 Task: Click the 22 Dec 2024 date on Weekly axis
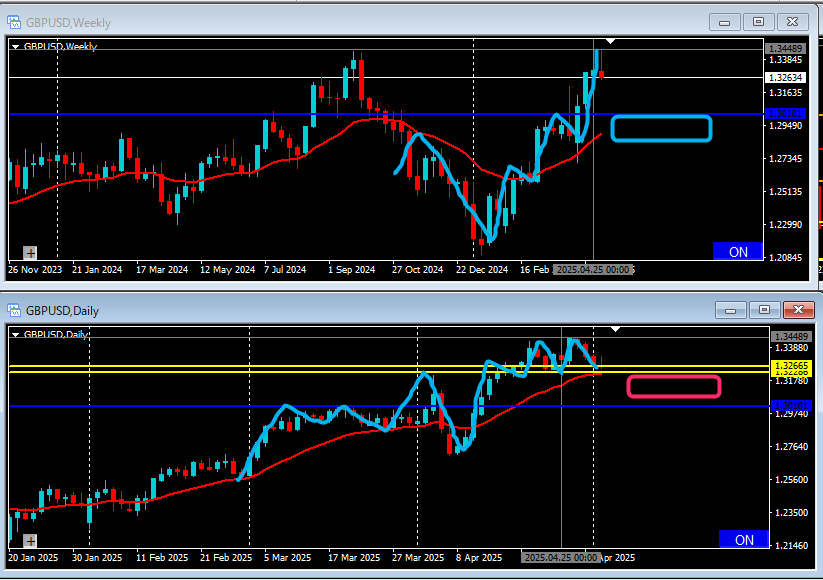click(482, 270)
